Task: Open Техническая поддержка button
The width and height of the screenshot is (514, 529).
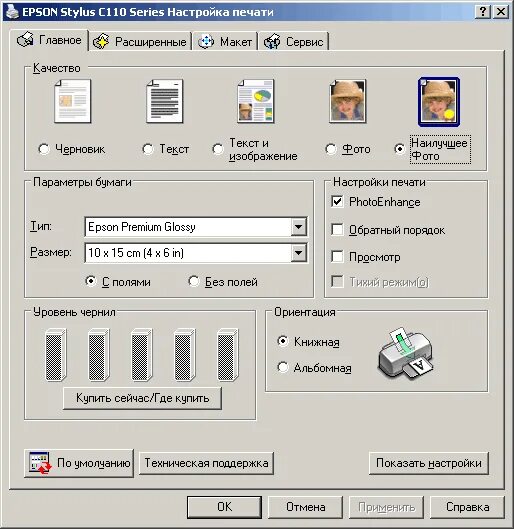Action: [x=206, y=463]
